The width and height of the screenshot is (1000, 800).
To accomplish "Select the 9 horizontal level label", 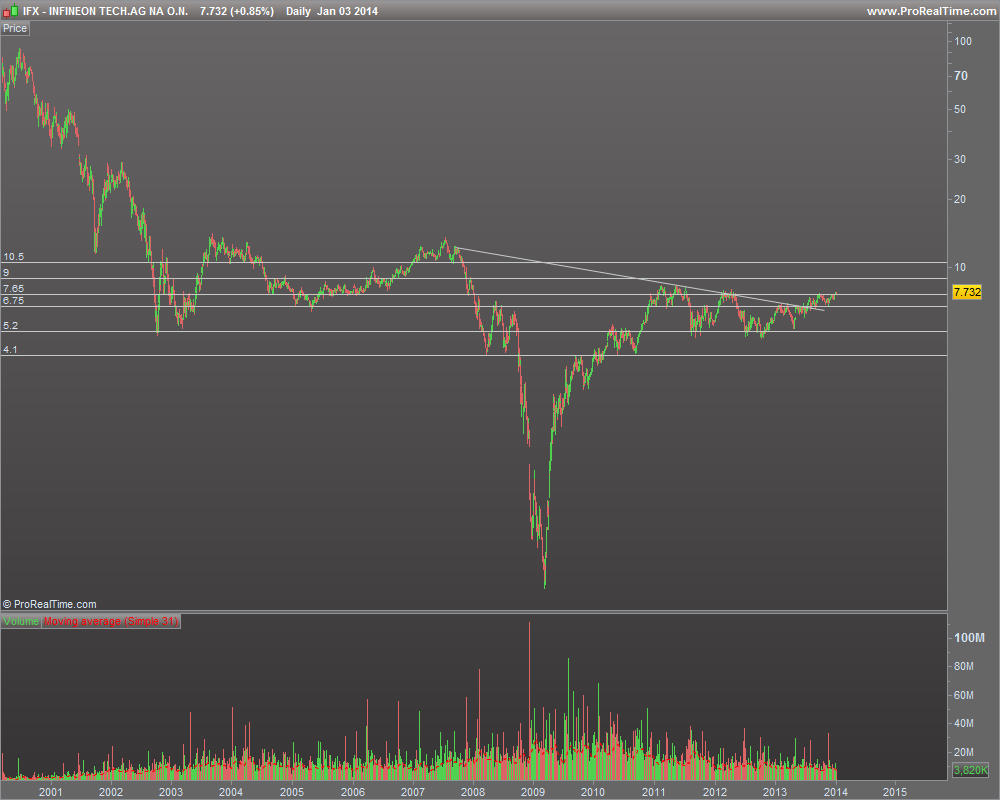I will 6,272.
